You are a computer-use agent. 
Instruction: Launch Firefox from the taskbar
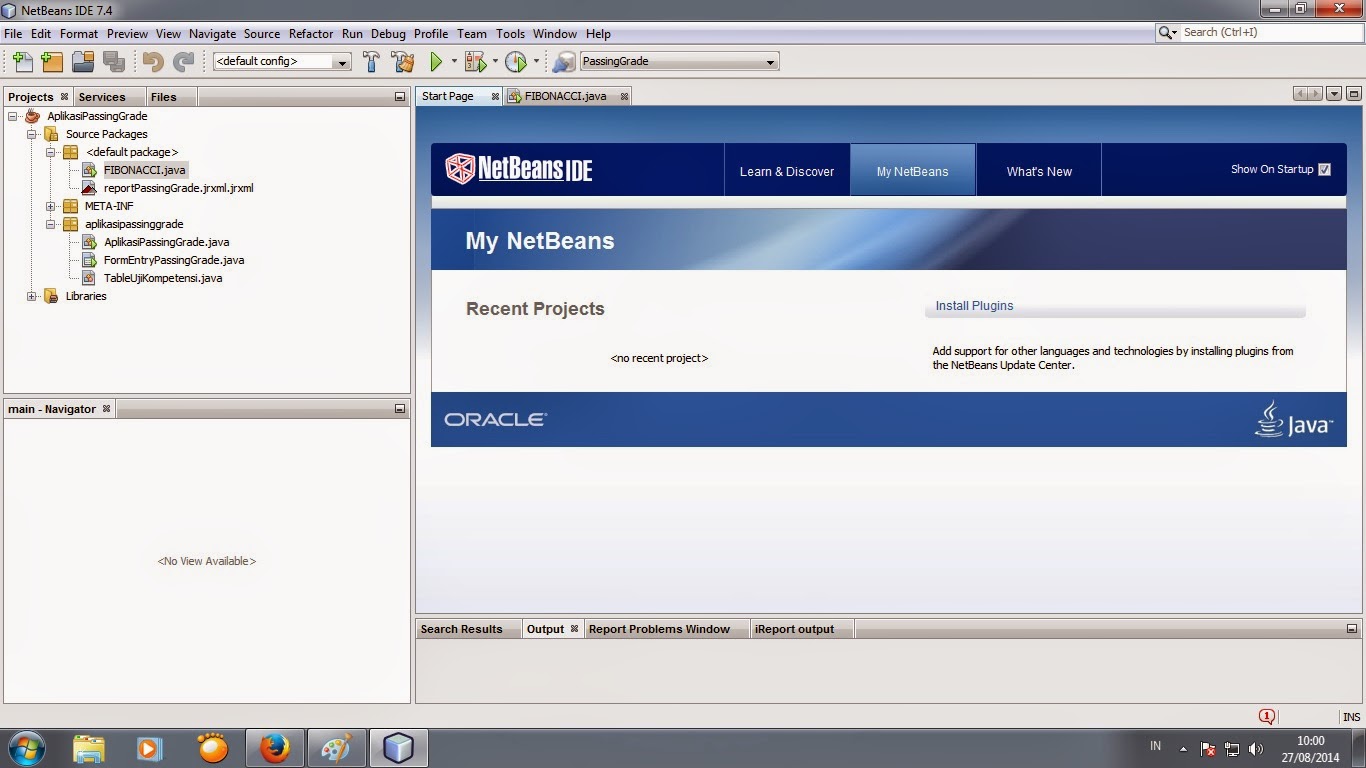coord(274,748)
